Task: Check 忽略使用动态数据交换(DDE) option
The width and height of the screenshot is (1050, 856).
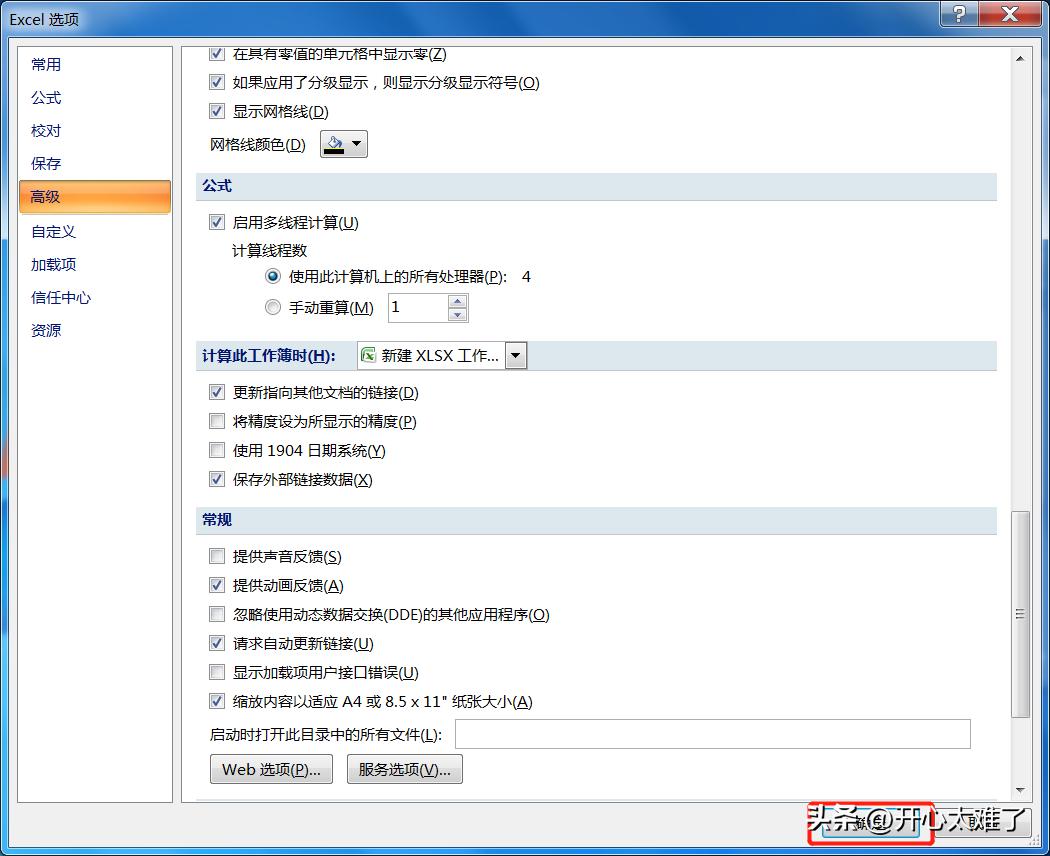Action: pos(216,614)
